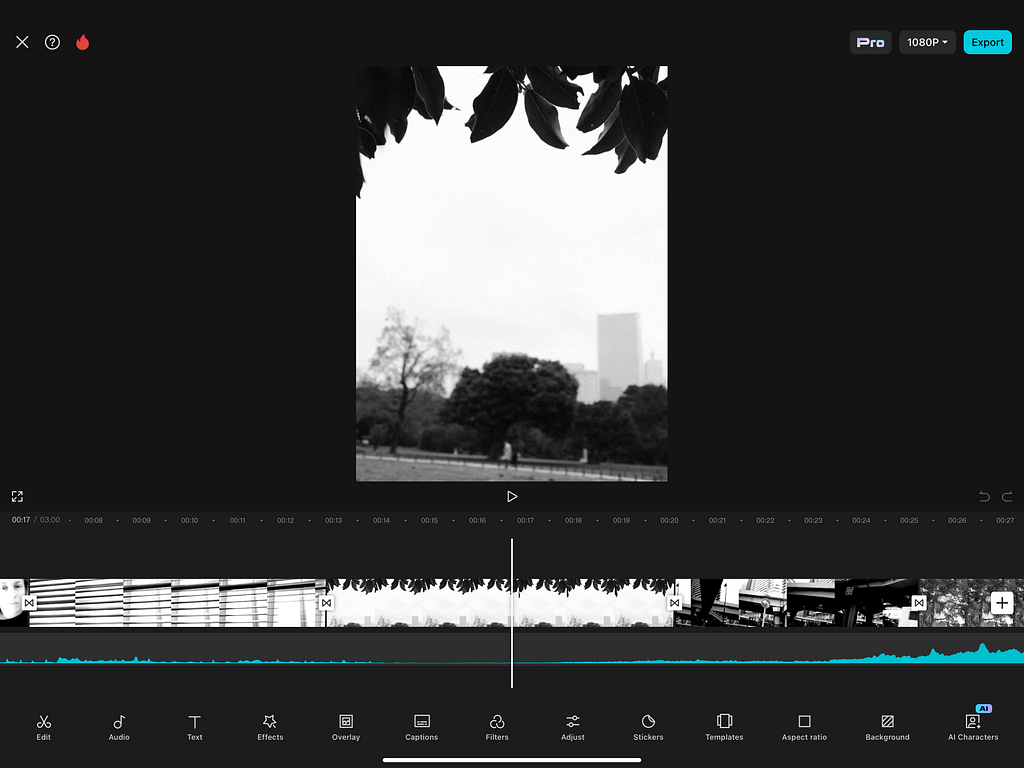
Task: Expand the 1080P resolution dropdown
Action: pos(927,42)
